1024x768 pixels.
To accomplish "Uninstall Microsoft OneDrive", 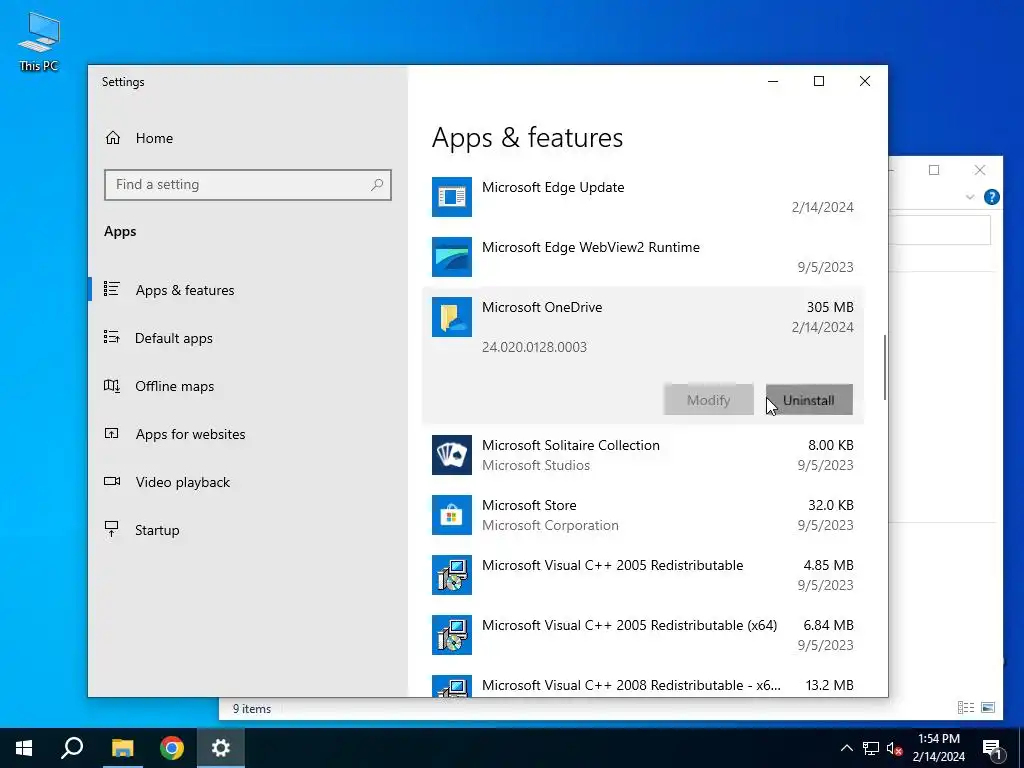I will click(x=809, y=400).
